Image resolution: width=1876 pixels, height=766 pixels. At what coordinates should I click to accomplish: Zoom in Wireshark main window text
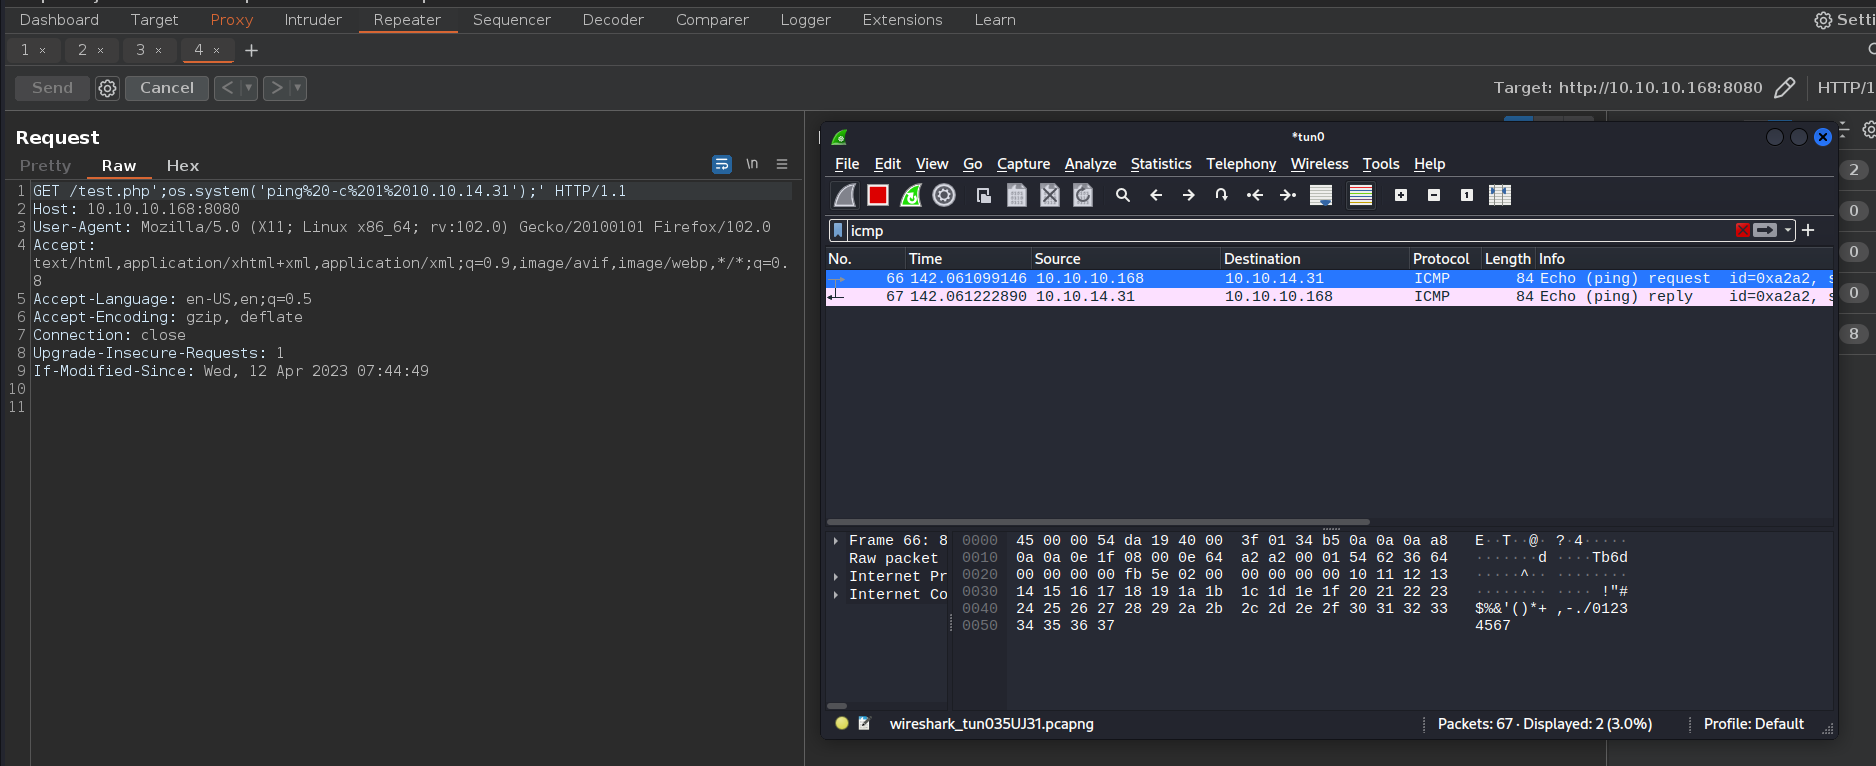1401,195
